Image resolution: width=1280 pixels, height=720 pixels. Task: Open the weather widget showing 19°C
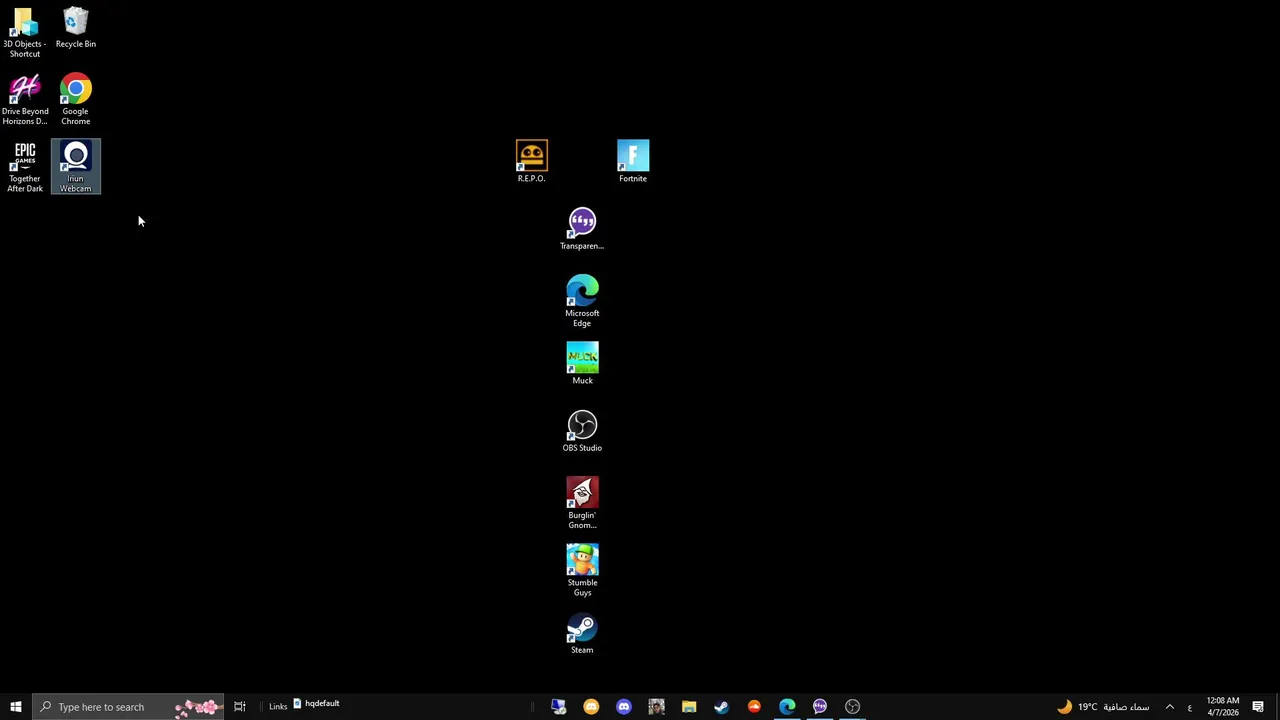(x=1103, y=707)
